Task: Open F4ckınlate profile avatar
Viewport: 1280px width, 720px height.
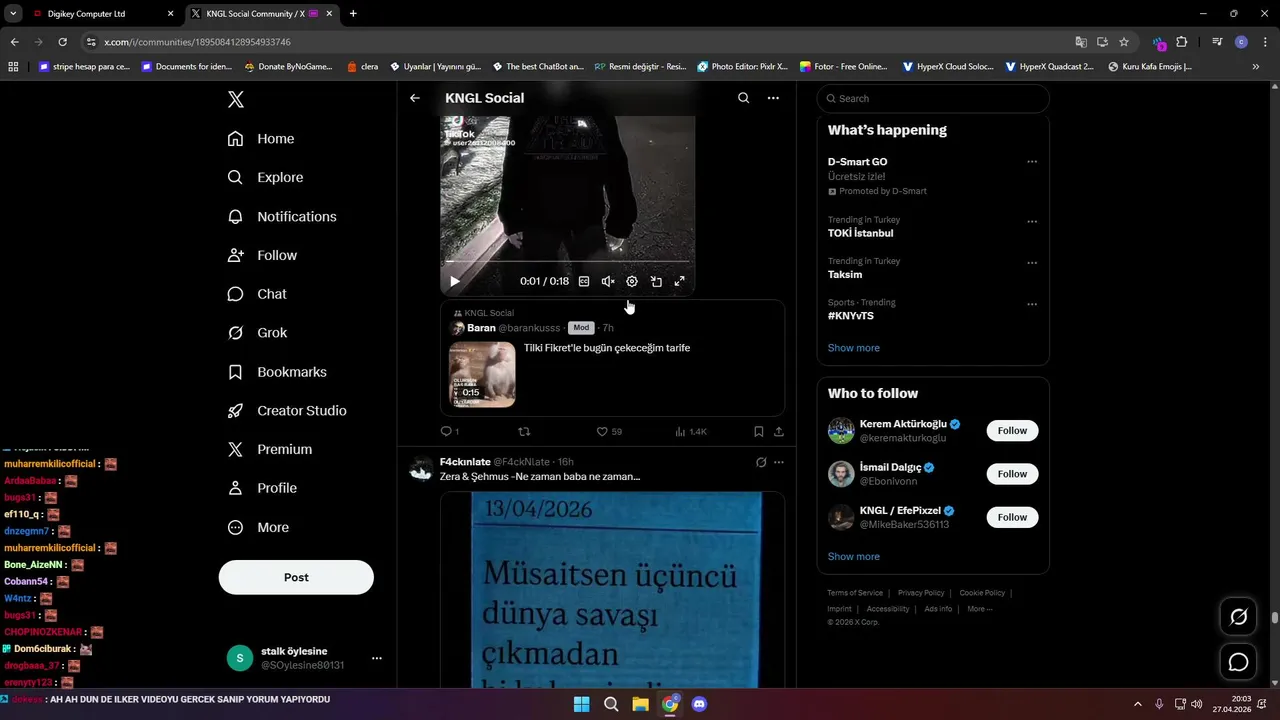Action: click(x=421, y=470)
